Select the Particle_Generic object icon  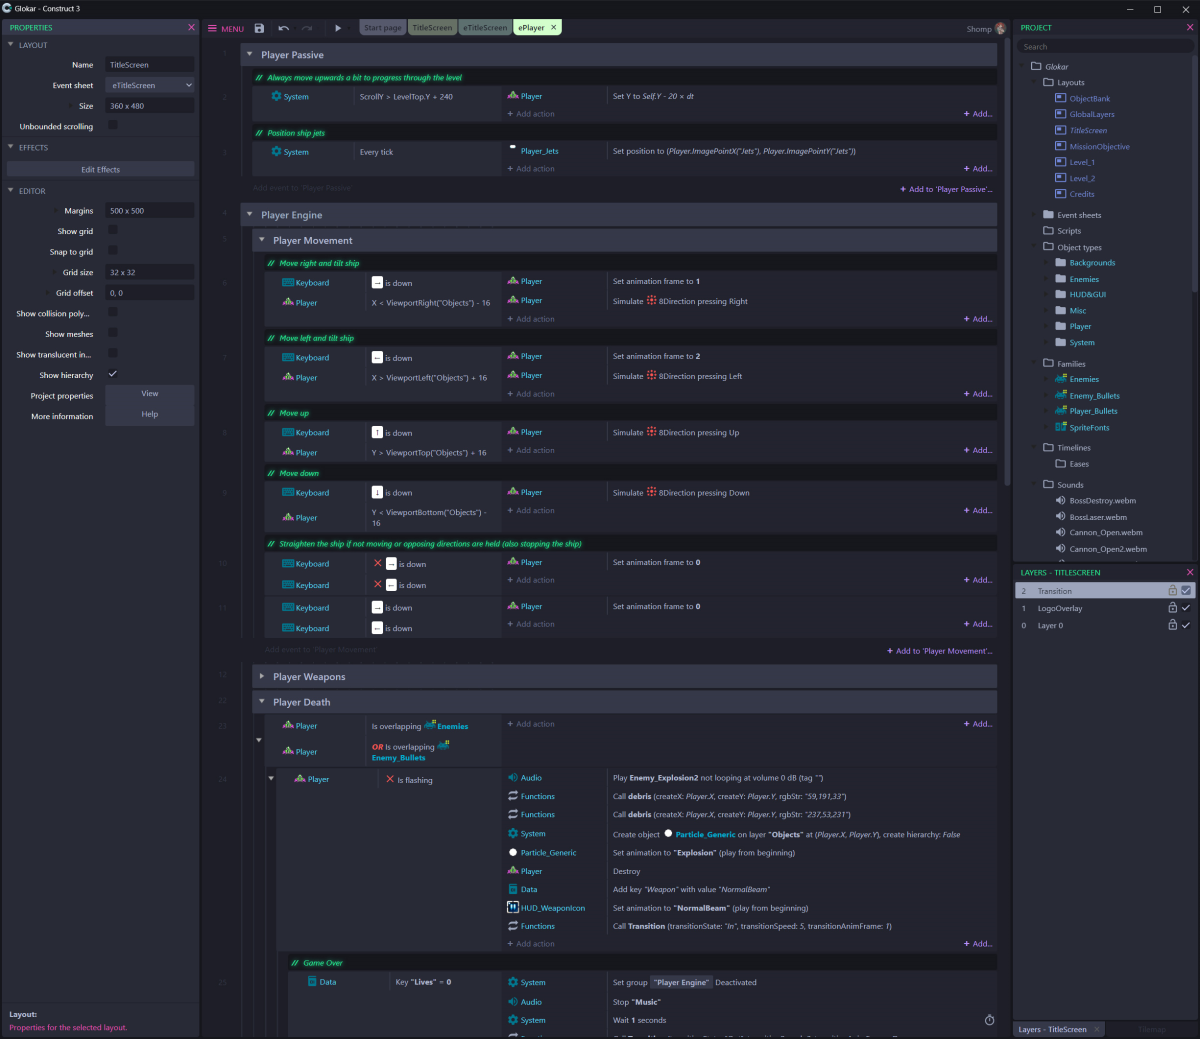(513, 852)
